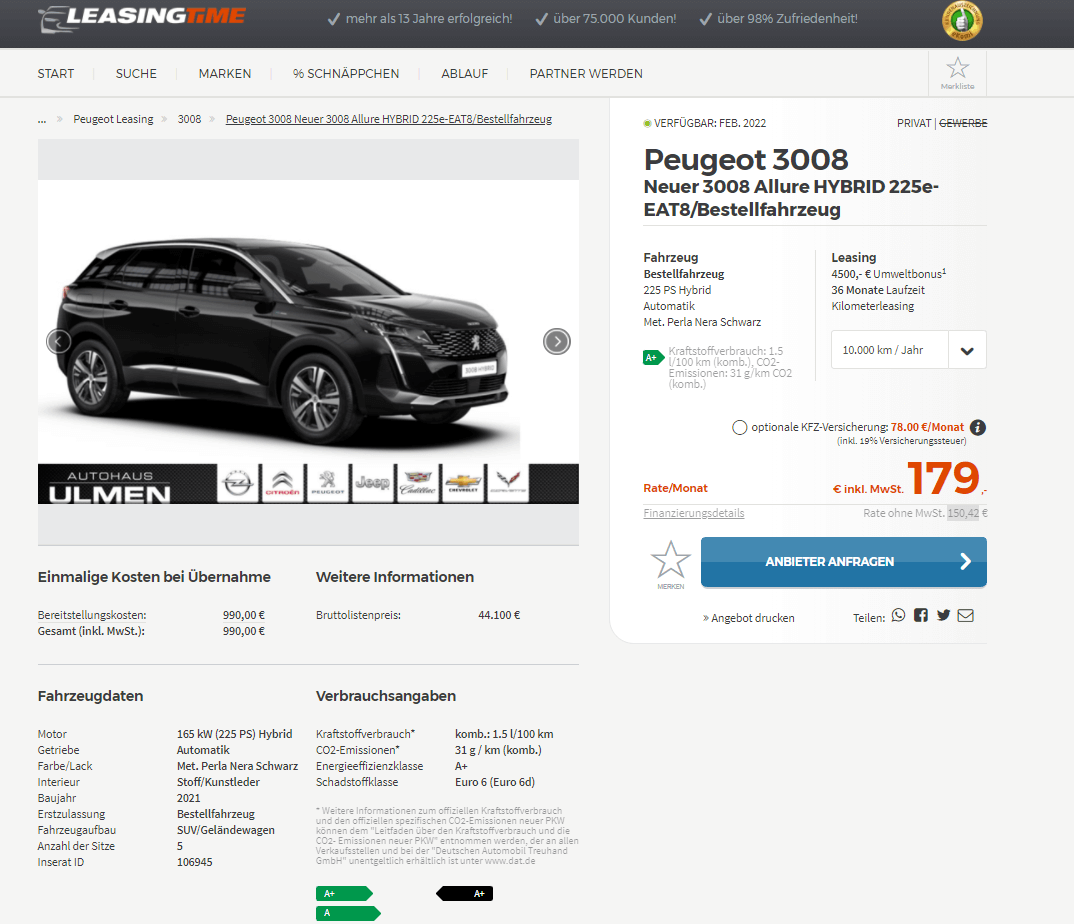Open the 10.000 km / Jahr dropdown
The width and height of the screenshot is (1074, 924).
(908, 350)
